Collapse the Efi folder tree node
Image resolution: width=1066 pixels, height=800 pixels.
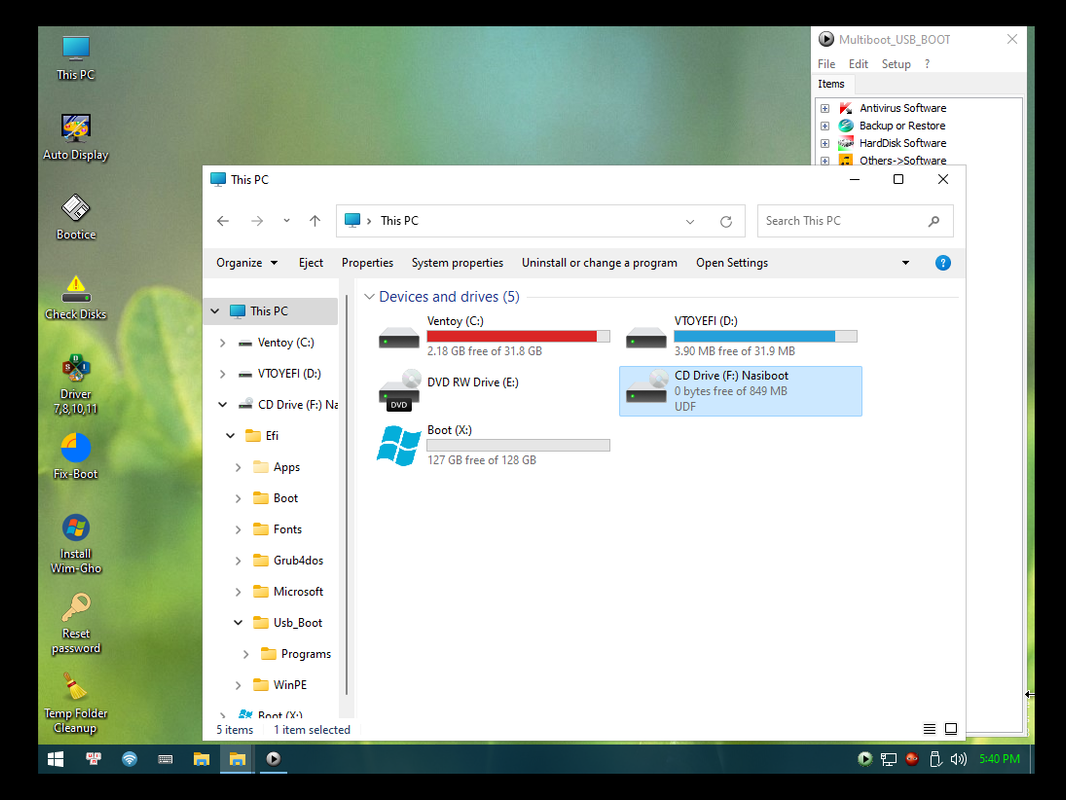230,436
